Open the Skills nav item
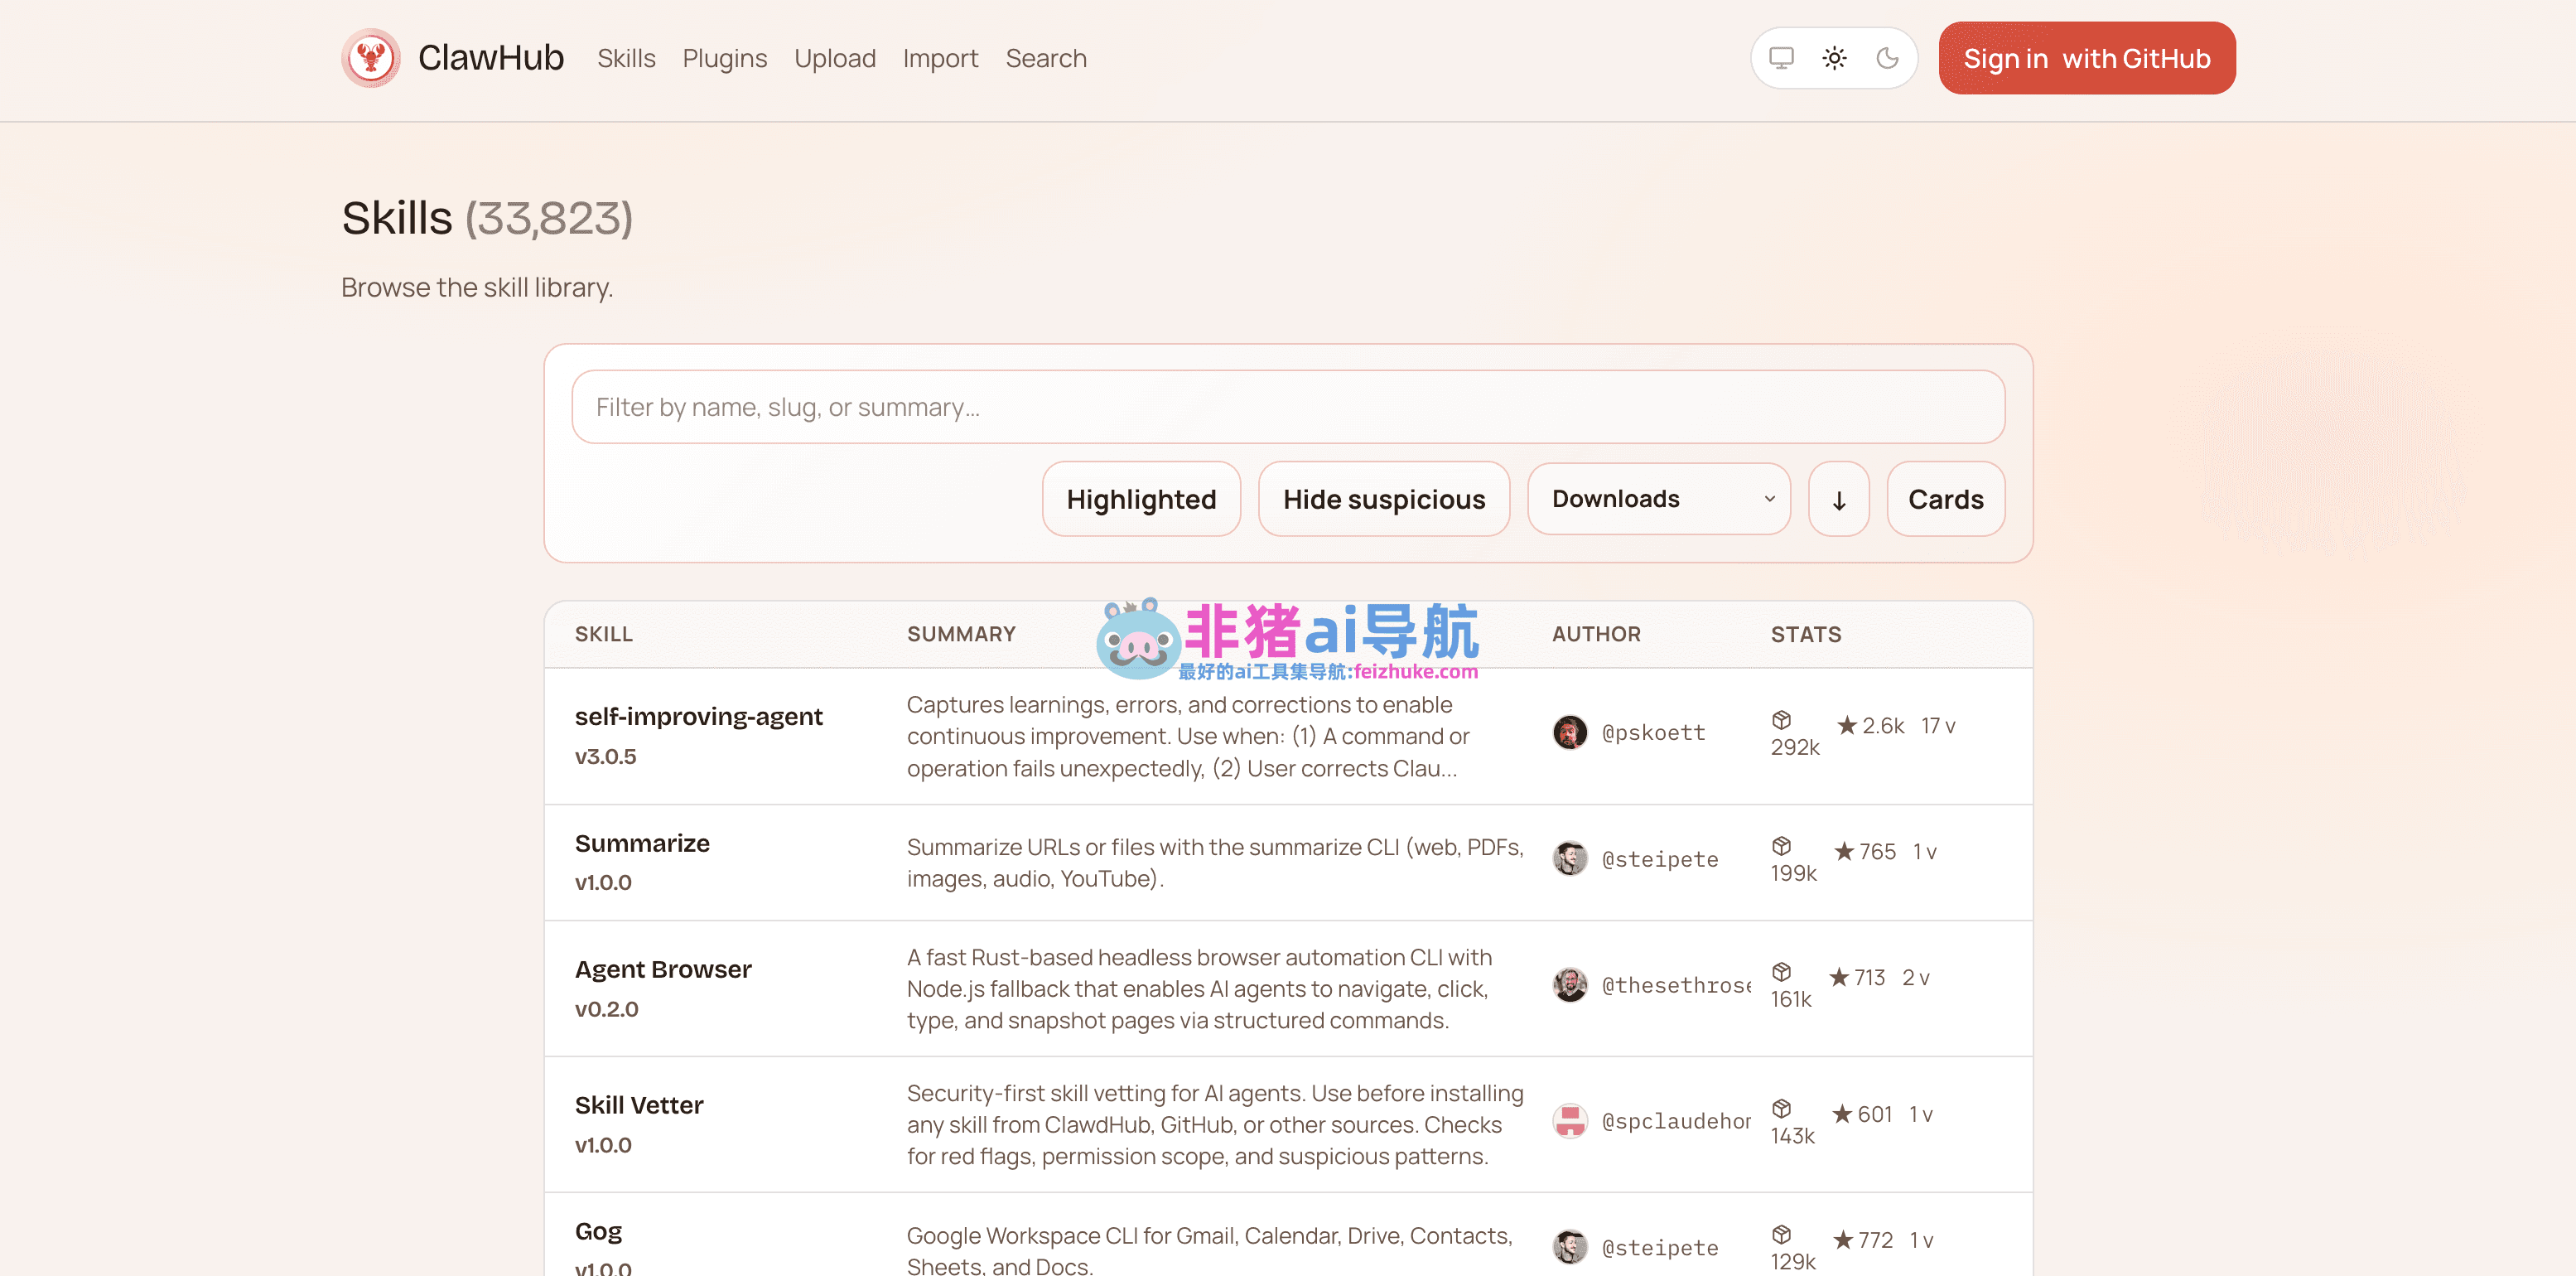The width and height of the screenshot is (2576, 1276). pyautogui.click(x=626, y=58)
